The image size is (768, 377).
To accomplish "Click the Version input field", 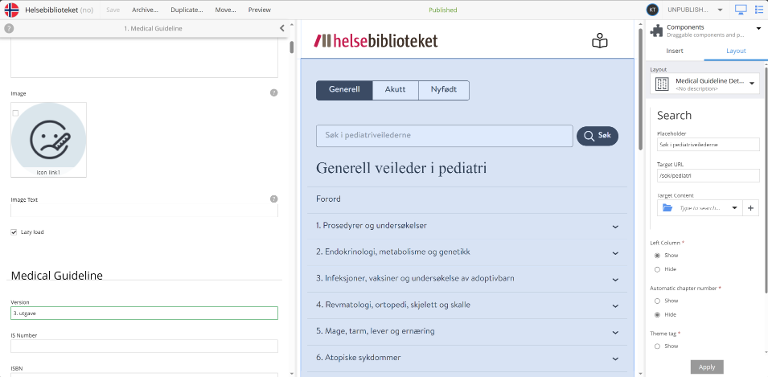I will (144, 313).
